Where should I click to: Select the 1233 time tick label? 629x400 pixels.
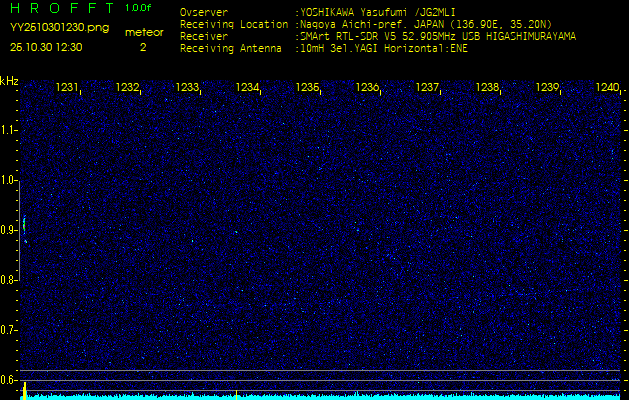[187, 88]
